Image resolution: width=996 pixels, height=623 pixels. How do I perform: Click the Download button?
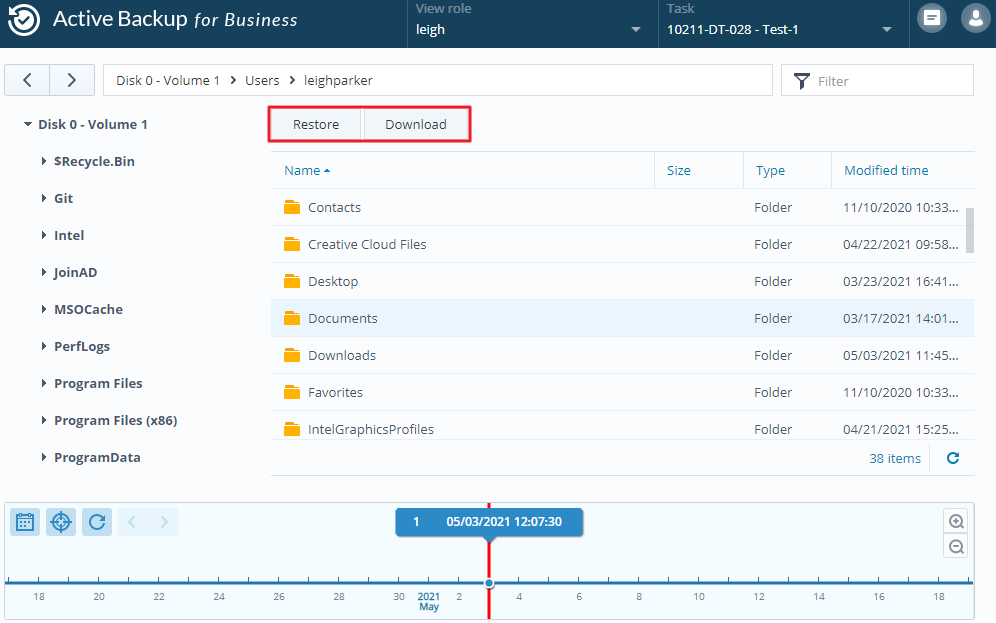(x=415, y=124)
